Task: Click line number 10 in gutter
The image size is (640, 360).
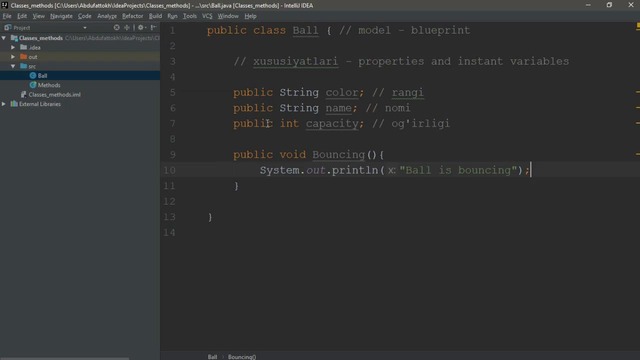Action: coord(169,170)
